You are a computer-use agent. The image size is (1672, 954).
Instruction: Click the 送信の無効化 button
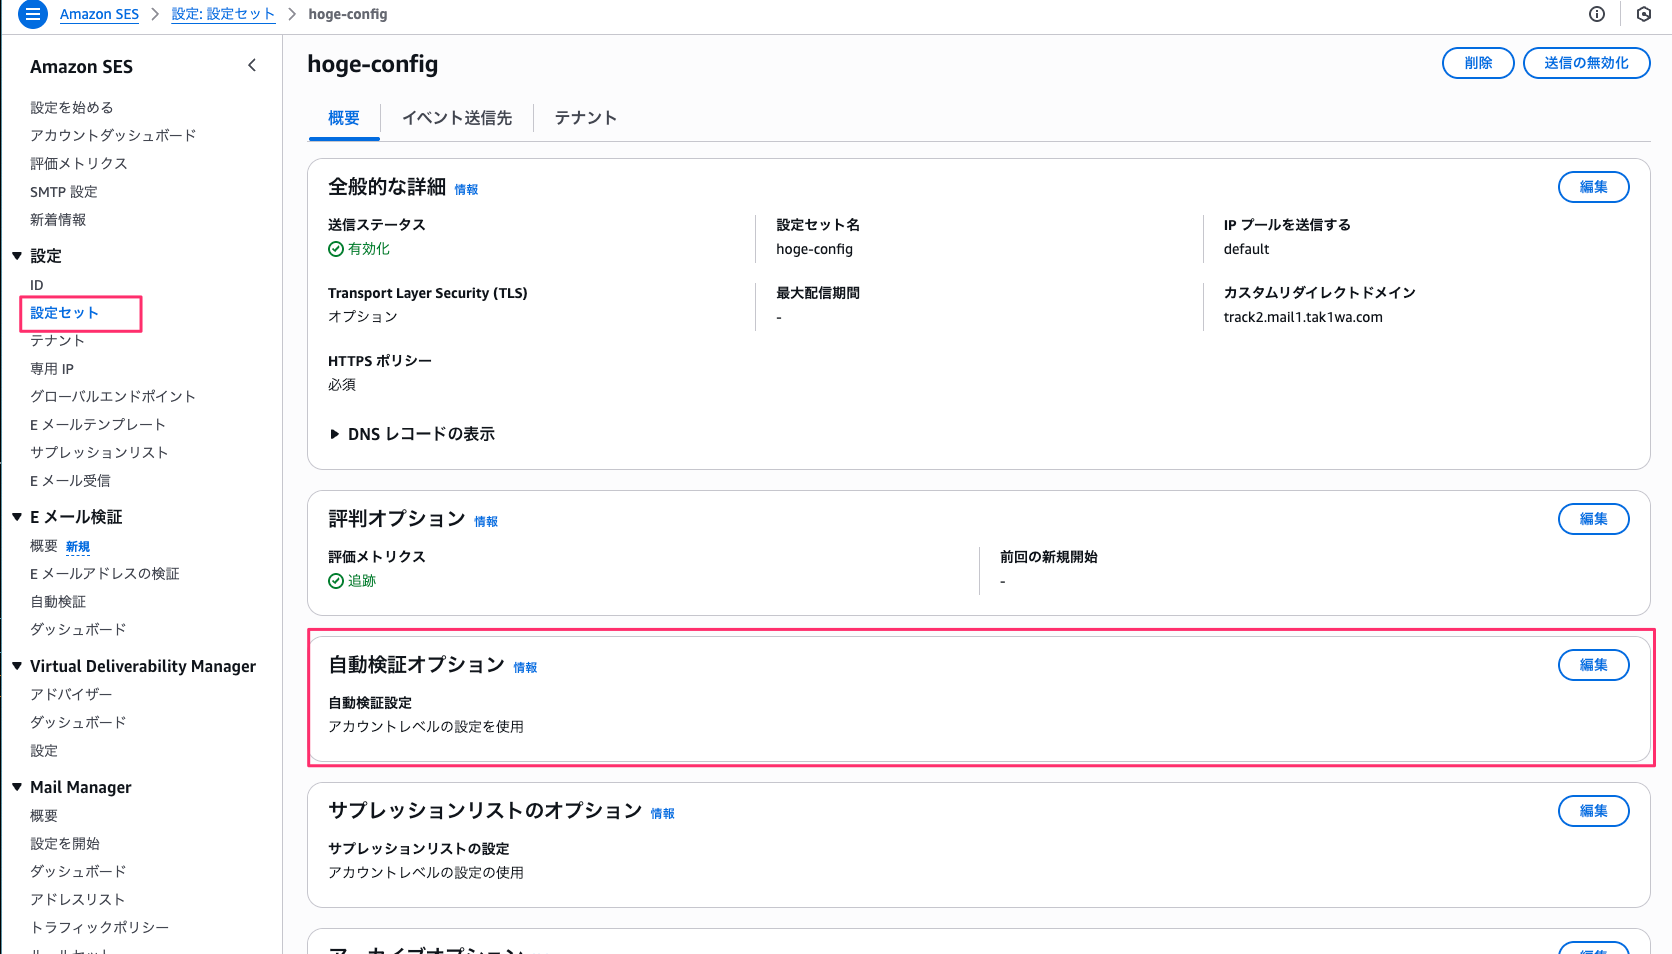(1586, 63)
